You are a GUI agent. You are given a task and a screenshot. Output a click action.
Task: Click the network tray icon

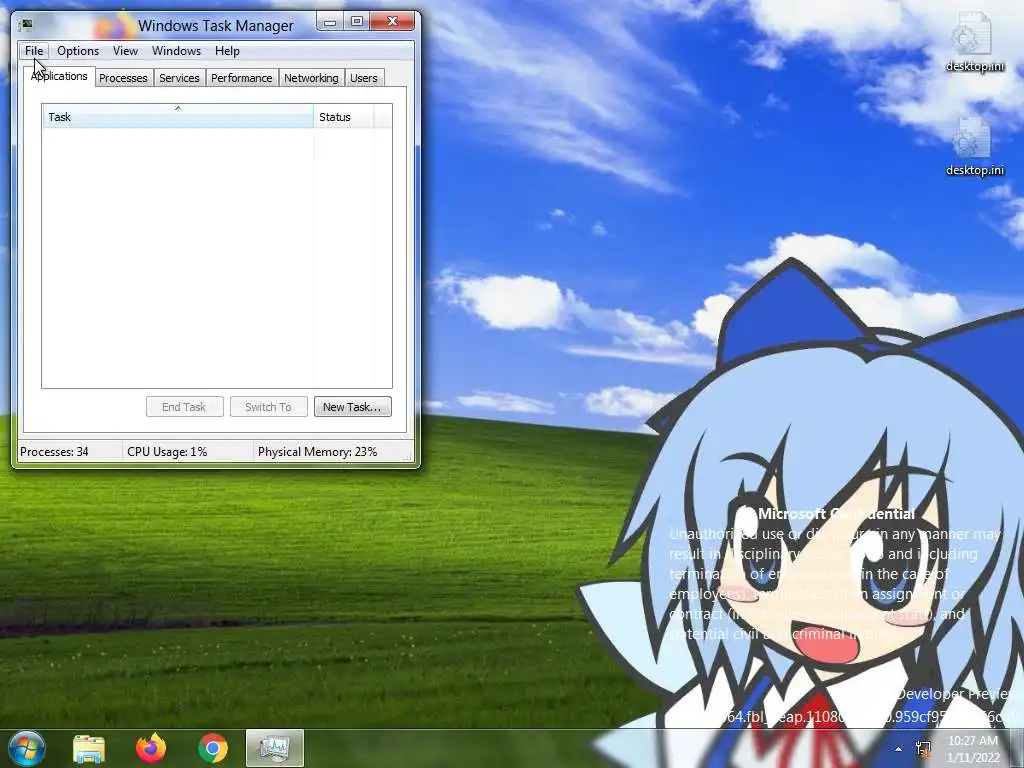[x=923, y=748]
